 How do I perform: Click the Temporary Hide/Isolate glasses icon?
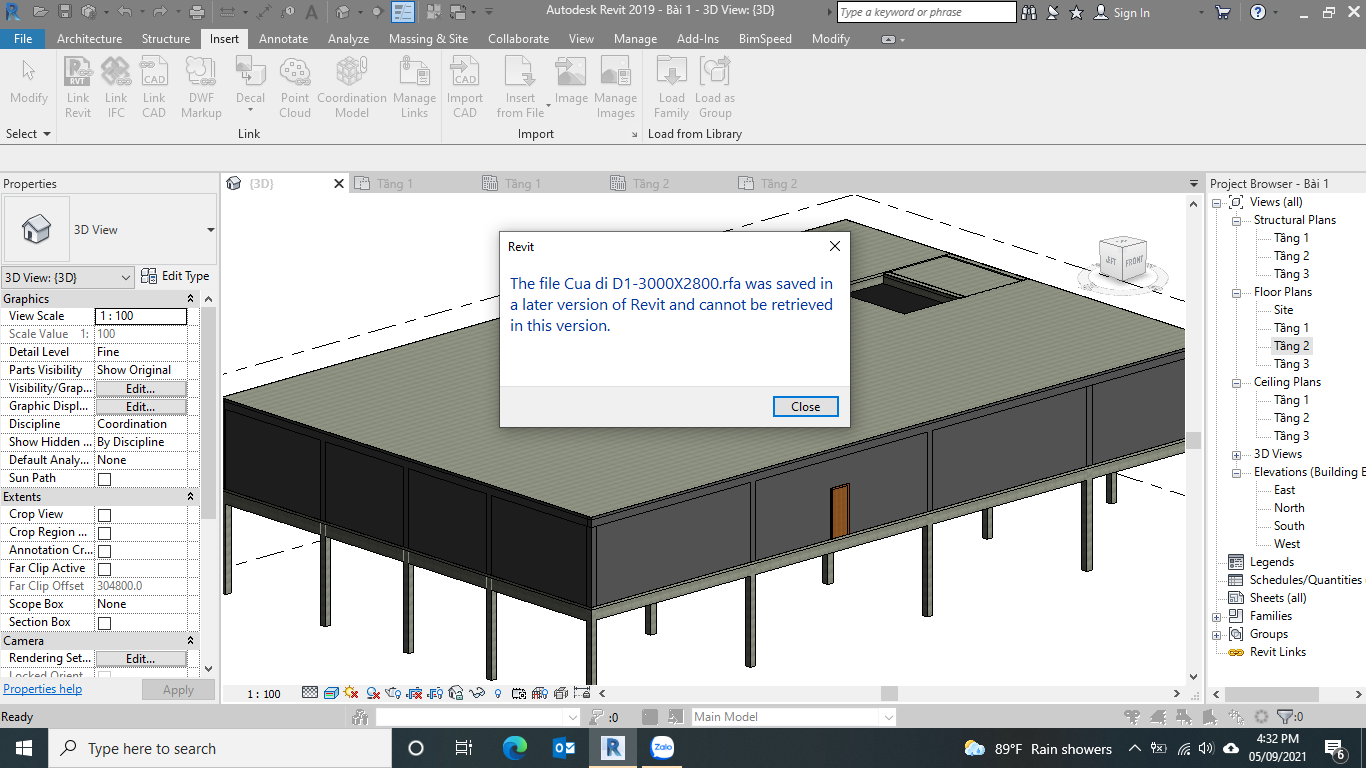[x=478, y=693]
